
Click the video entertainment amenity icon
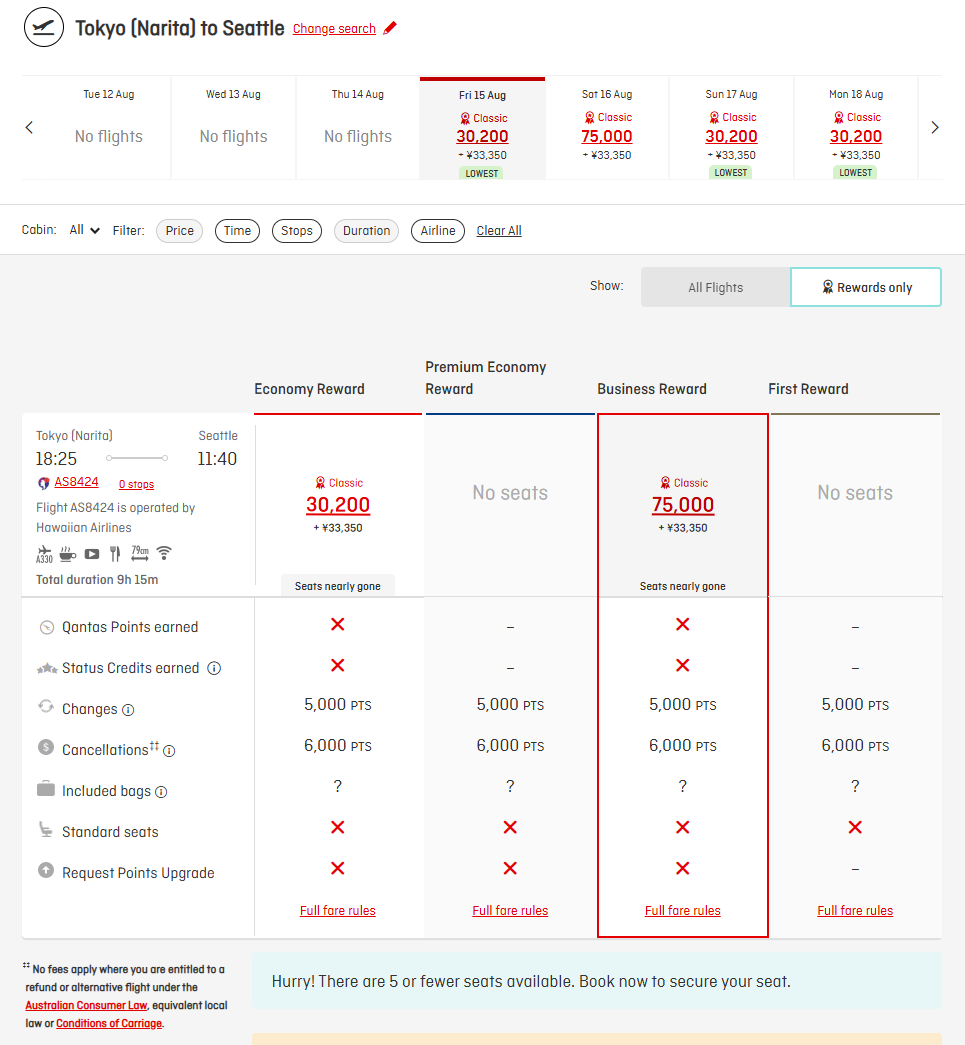pos(92,554)
